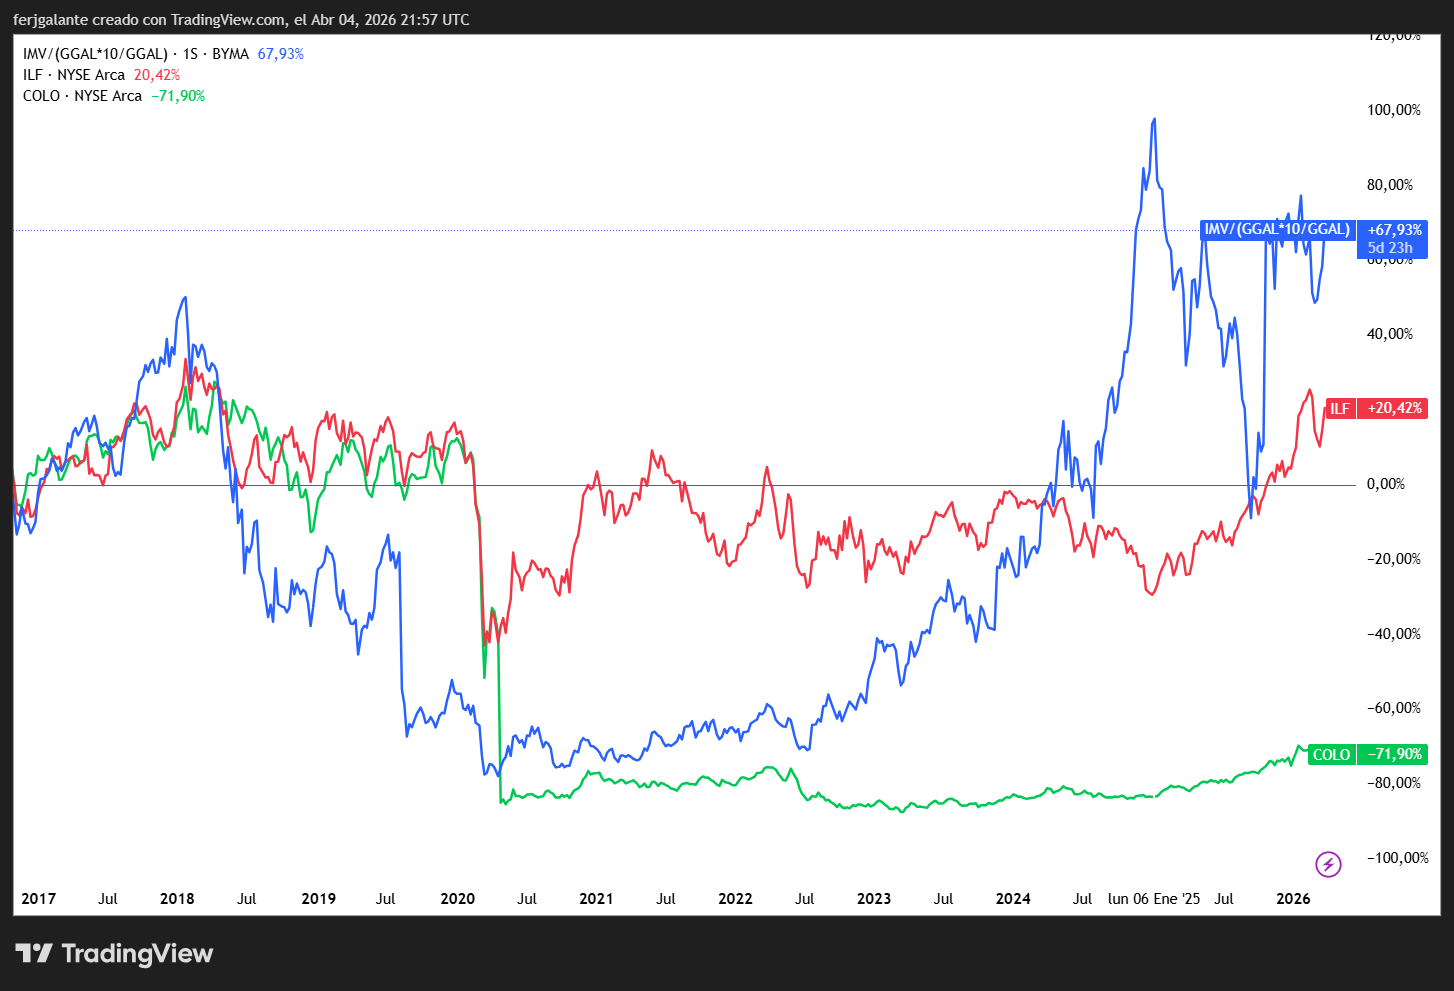Click the +20,42% red value tag

pyautogui.click(x=1394, y=408)
